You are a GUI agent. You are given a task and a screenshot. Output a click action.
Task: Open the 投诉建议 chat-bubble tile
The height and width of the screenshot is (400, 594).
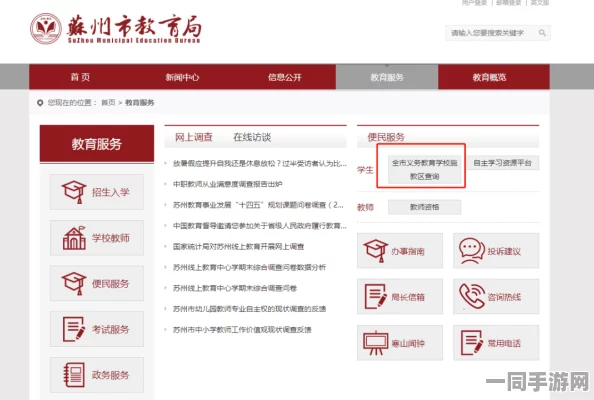[496, 251]
